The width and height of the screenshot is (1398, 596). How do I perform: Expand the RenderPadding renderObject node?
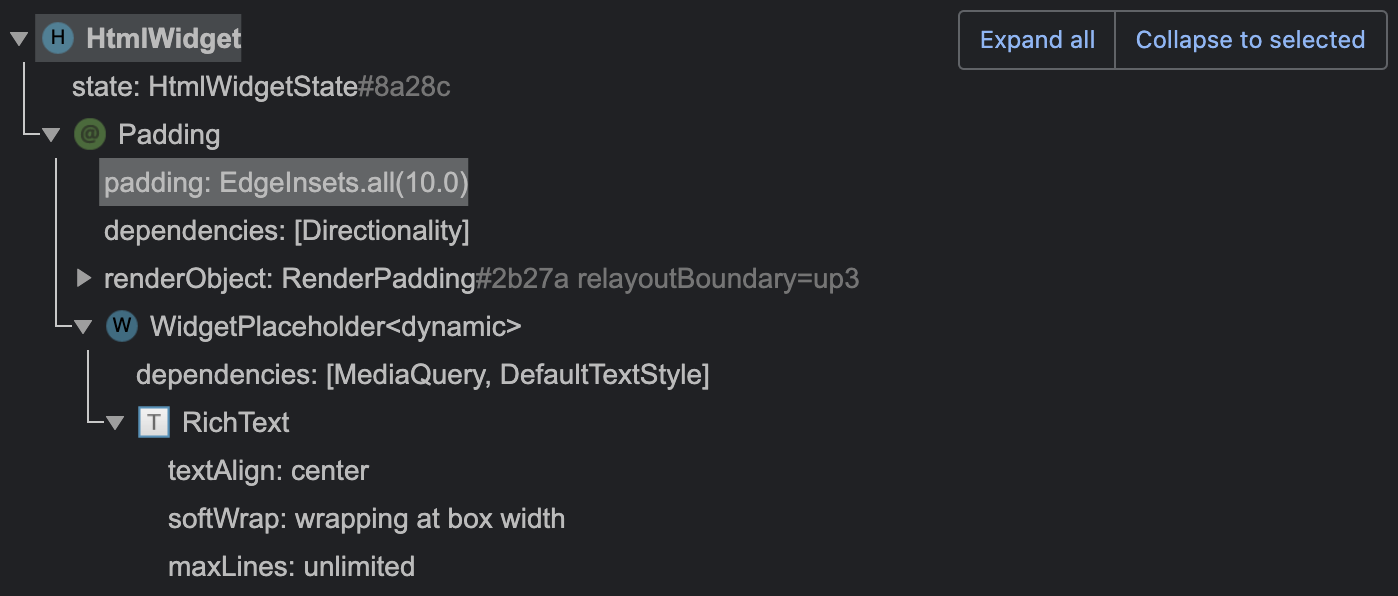(82, 278)
